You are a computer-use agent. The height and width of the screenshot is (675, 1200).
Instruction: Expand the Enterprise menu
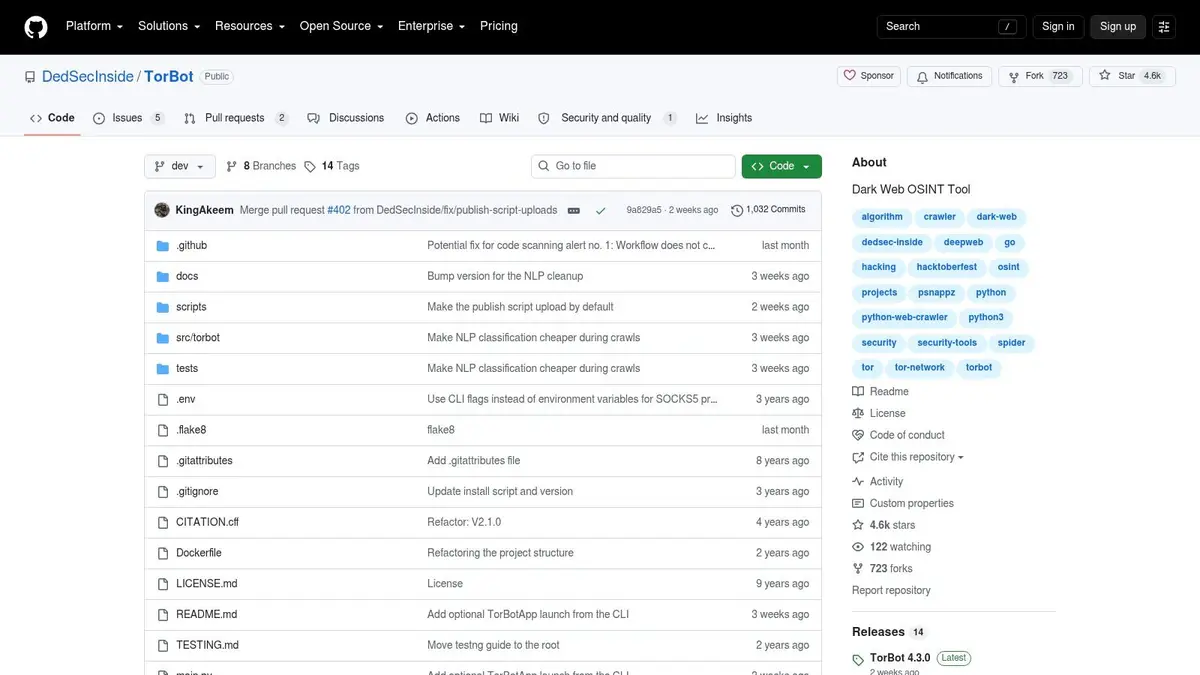click(432, 26)
